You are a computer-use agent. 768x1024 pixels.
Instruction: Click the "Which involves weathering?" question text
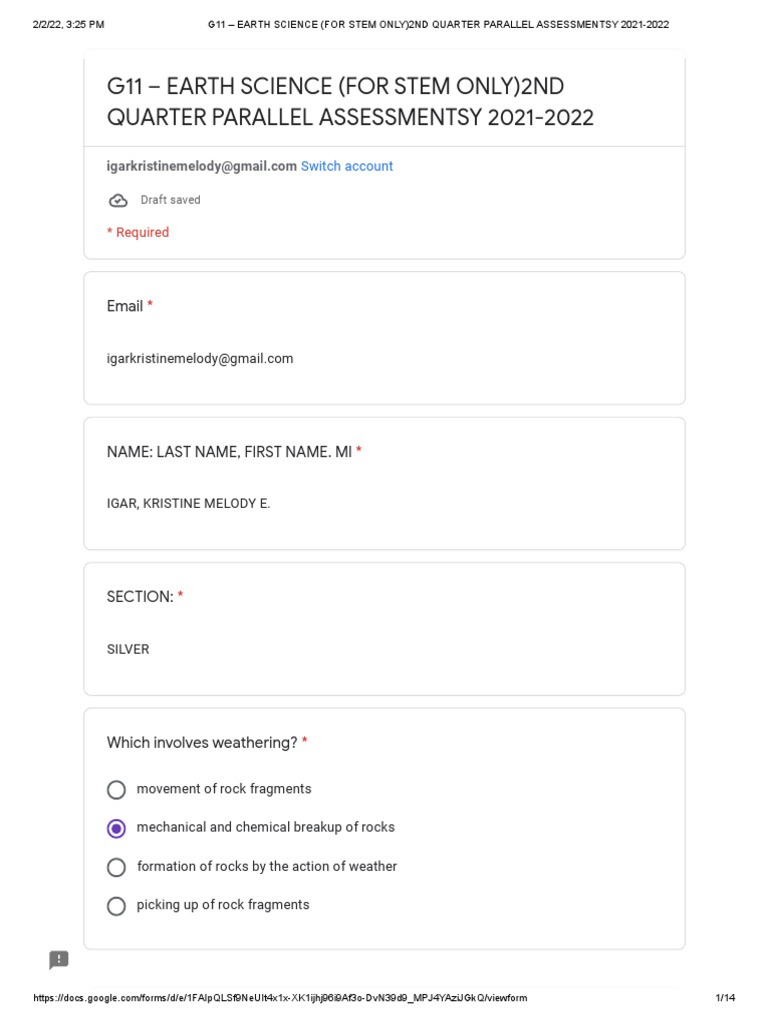click(202, 743)
